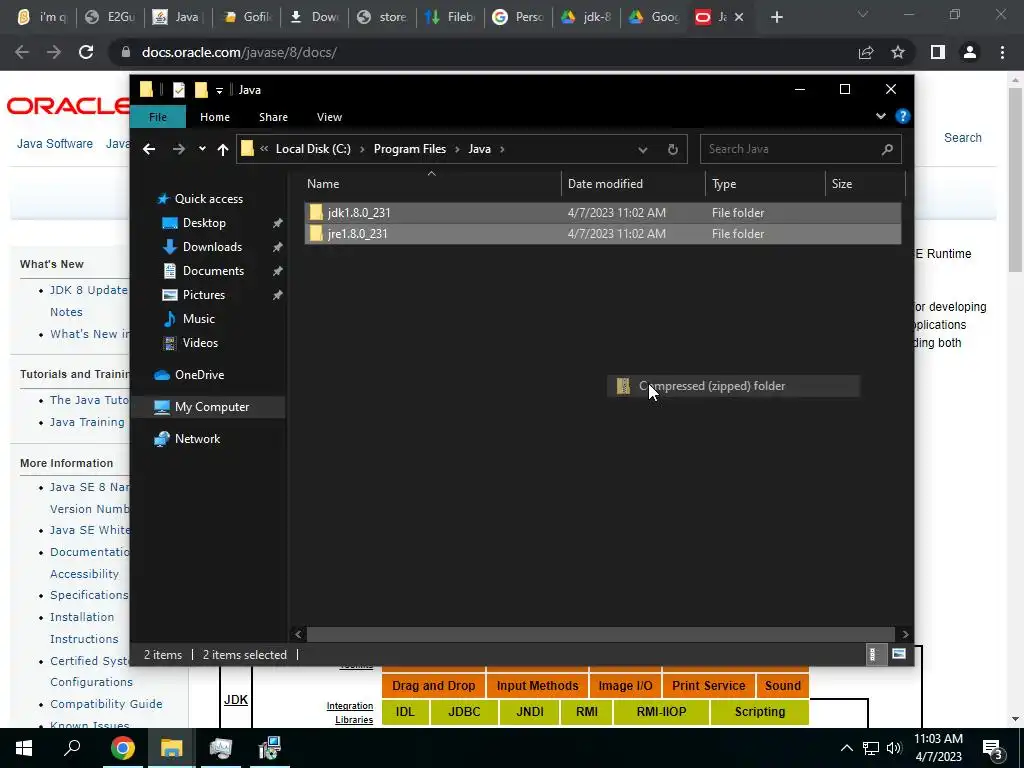Open the notification center icon
This screenshot has width=1024, height=768.
(x=992, y=749)
